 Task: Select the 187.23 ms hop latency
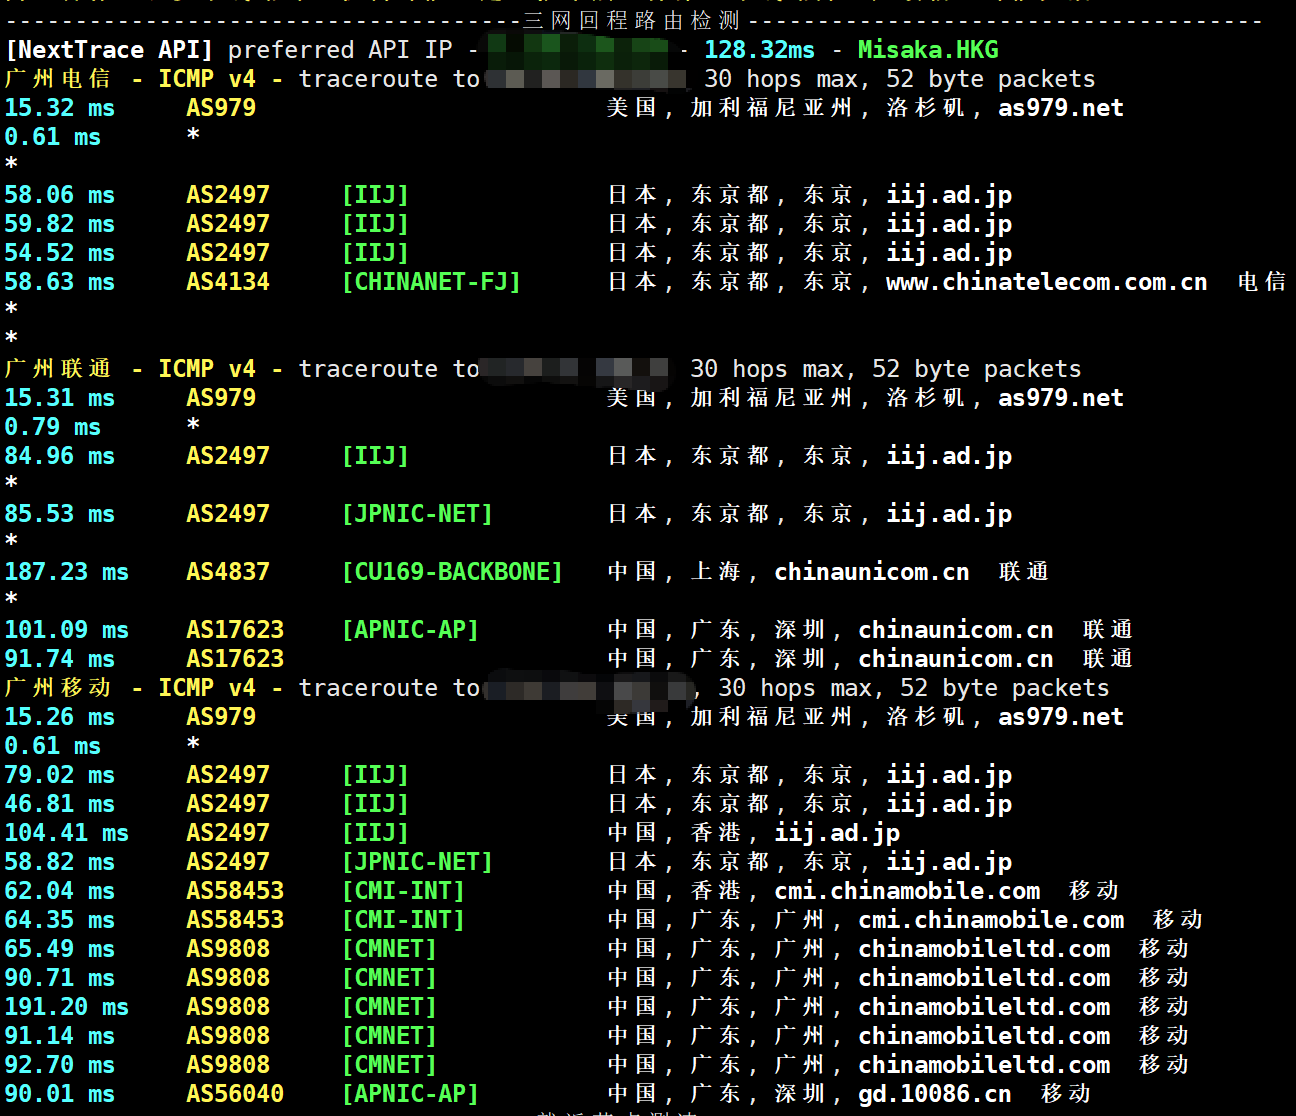[x=67, y=572]
